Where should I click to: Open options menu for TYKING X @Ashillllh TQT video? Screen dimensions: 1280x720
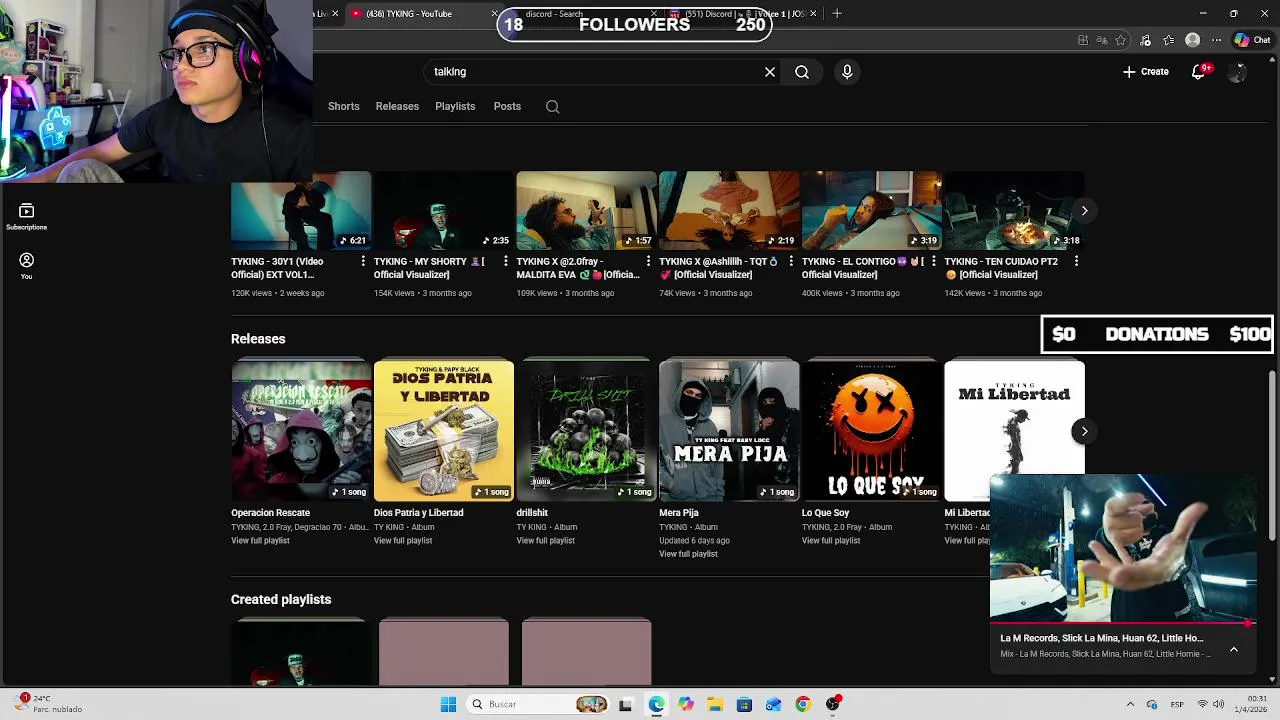790,261
